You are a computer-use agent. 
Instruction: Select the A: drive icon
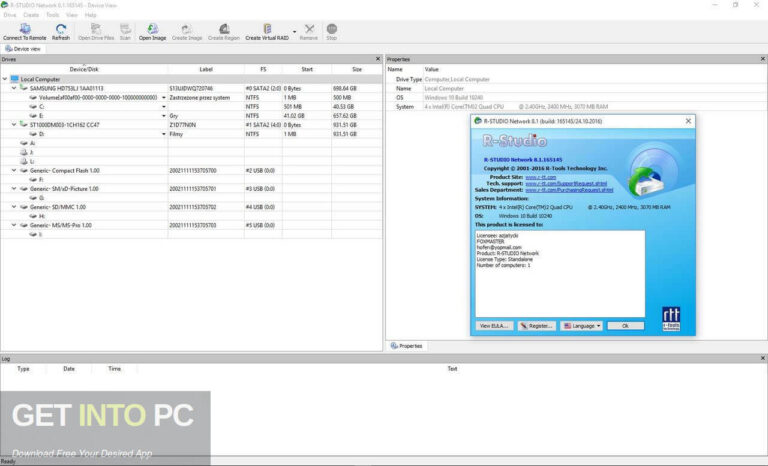(24, 143)
